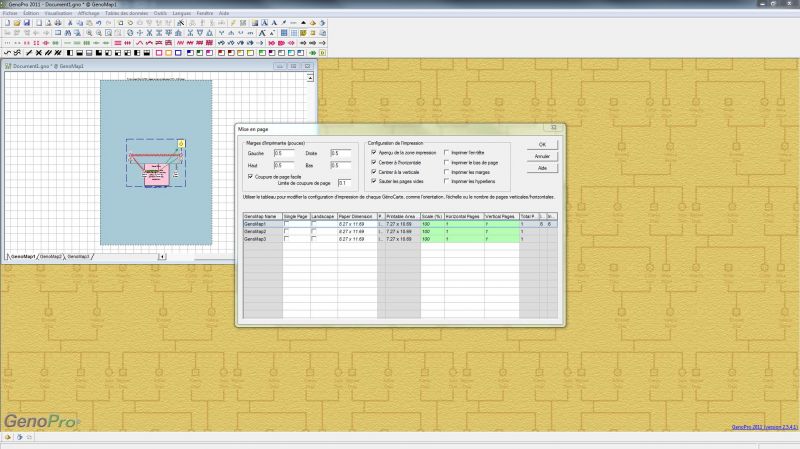
Task: Click the New document toolbar icon
Action: (x=7, y=21)
